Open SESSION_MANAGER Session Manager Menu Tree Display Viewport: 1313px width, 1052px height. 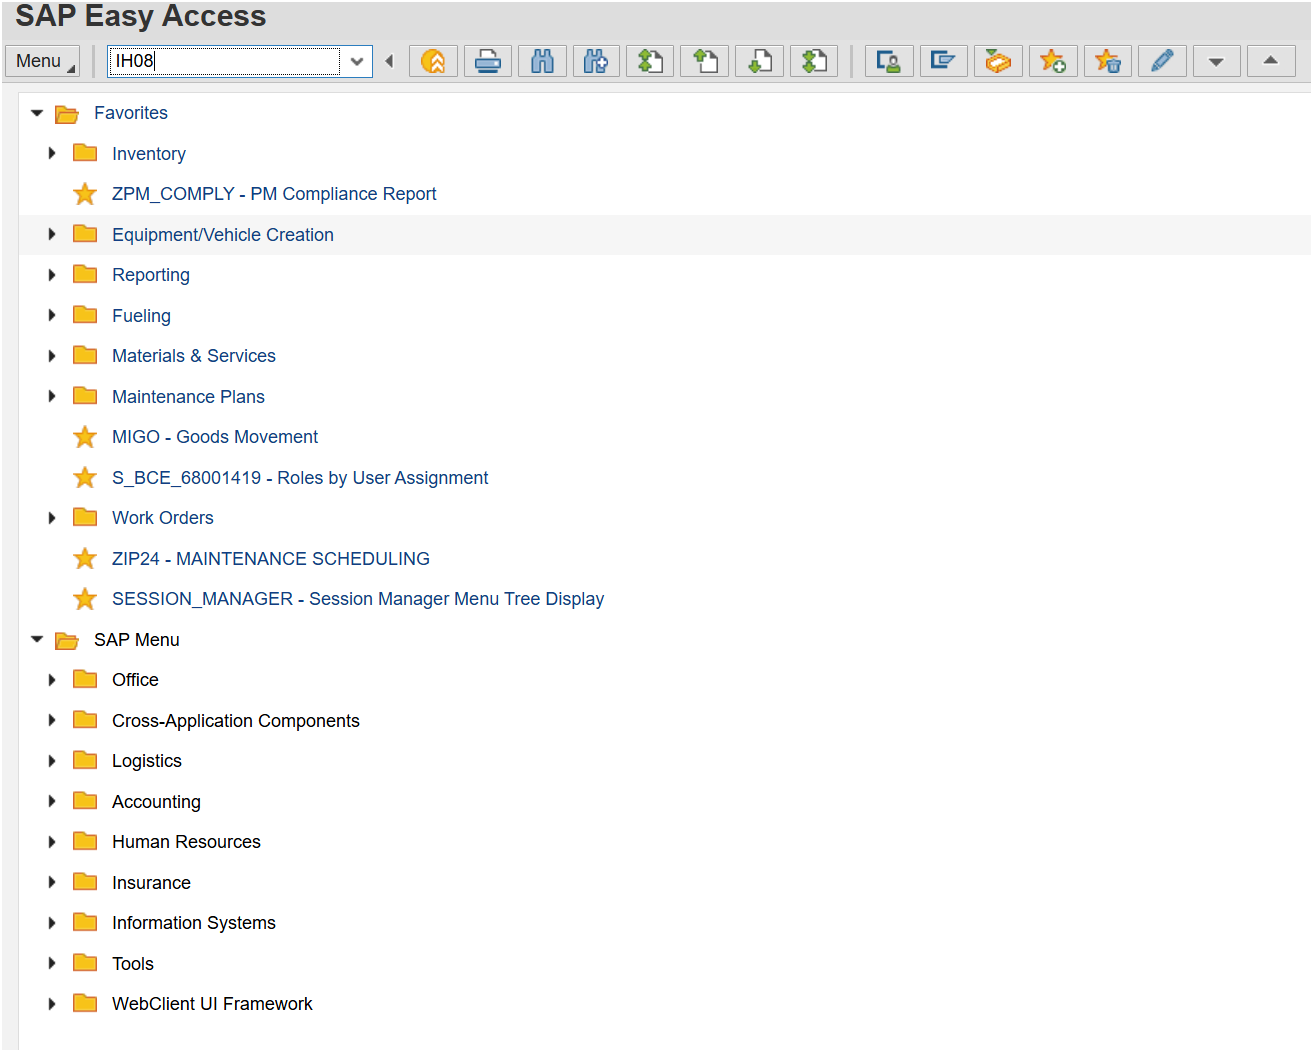tap(358, 599)
